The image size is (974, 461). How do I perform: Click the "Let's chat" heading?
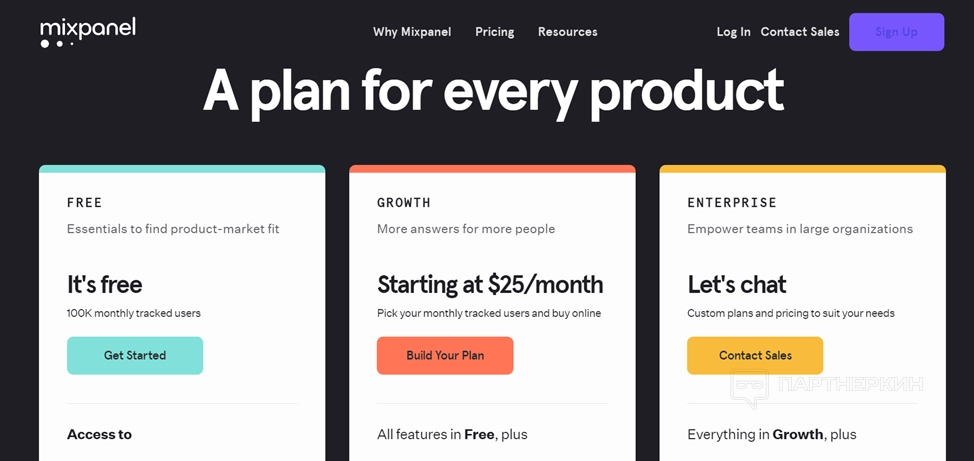click(x=737, y=284)
